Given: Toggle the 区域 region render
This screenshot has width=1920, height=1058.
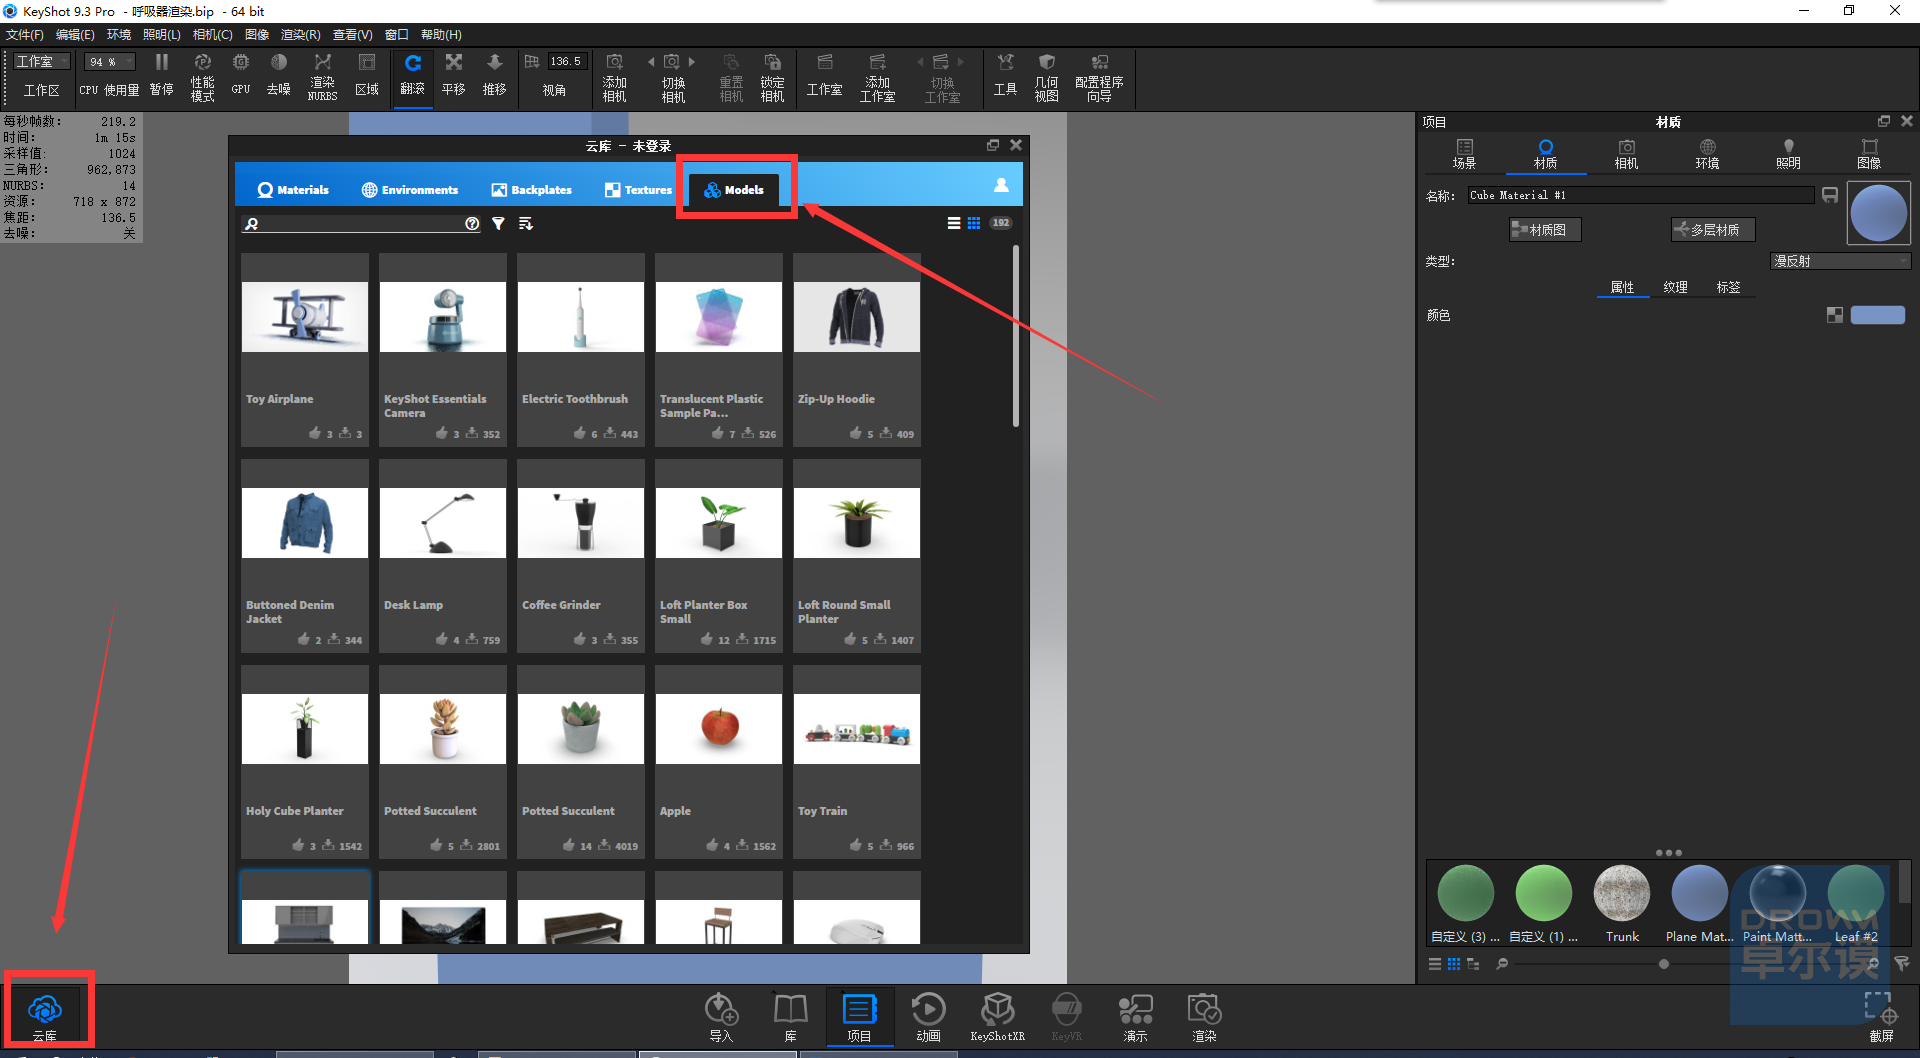Looking at the screenshot, I should tap(367, 75).
